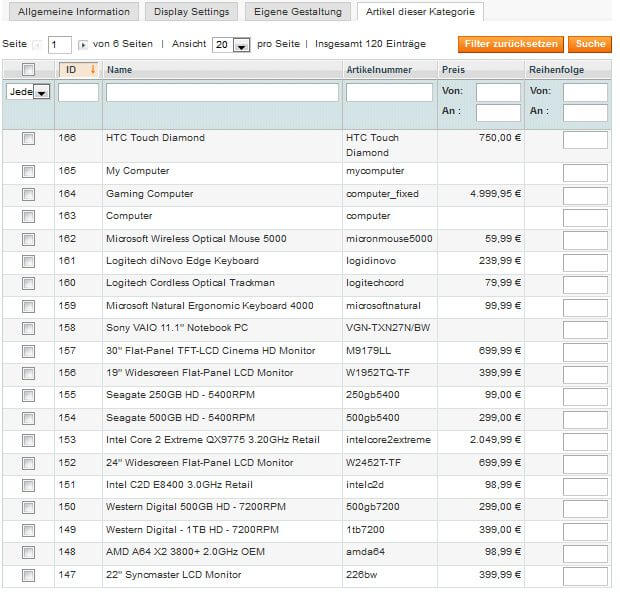Screen dimensions: 620x593
Task: Tick the 22" Syncmaster LCD Monitor checkbox
Action: coord(28,575)
